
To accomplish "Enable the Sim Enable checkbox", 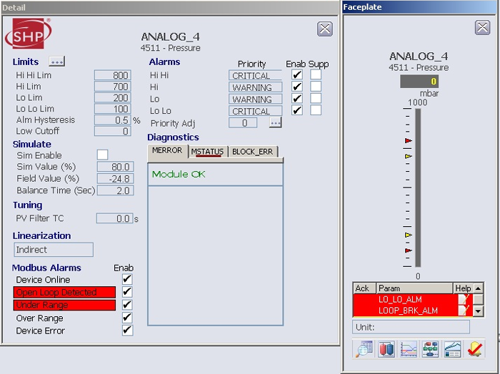I will click(x=102, y=155).
